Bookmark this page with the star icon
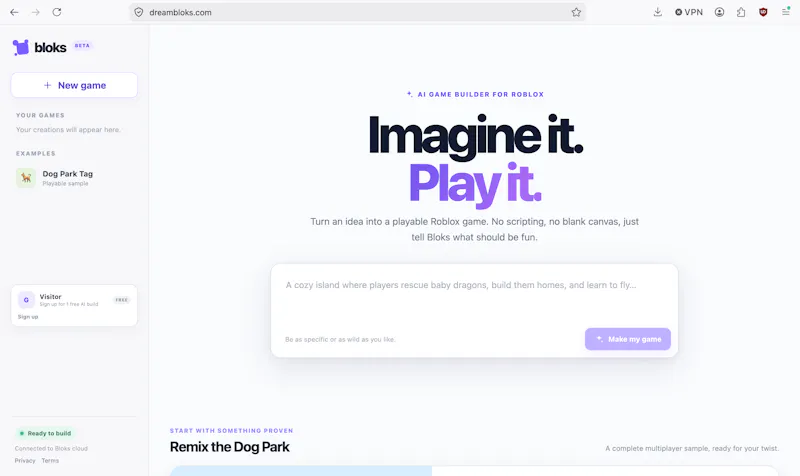 tap(576, 12)
